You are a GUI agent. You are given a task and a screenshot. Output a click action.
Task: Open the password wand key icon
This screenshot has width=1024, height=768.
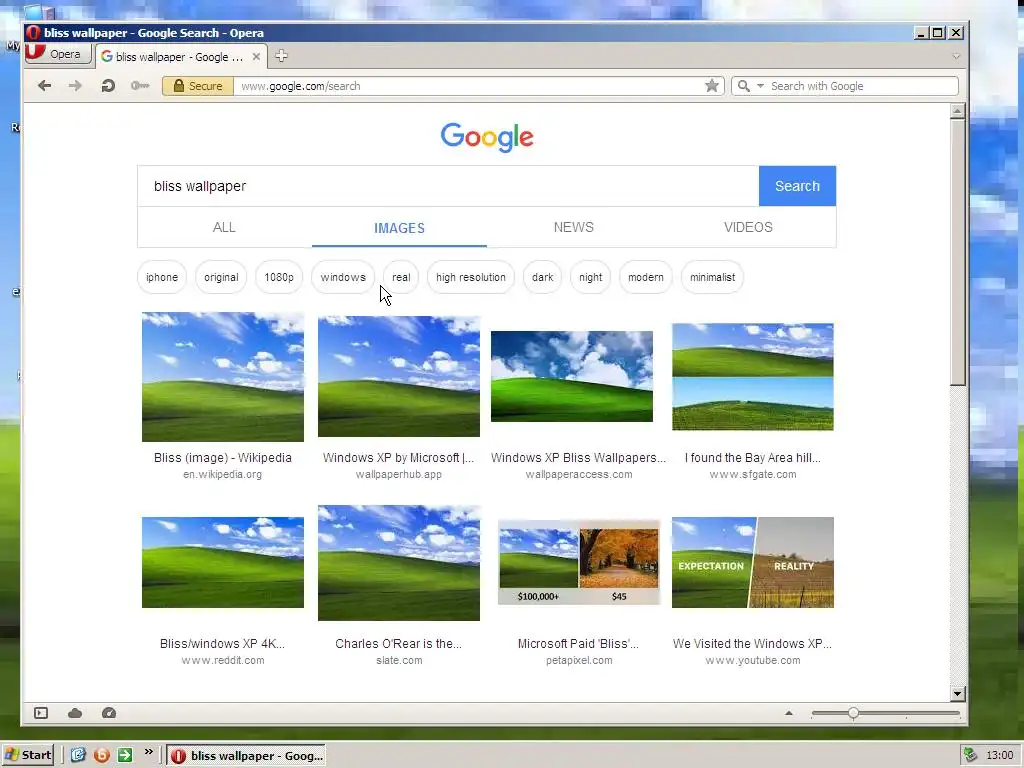tap(140, 86)
